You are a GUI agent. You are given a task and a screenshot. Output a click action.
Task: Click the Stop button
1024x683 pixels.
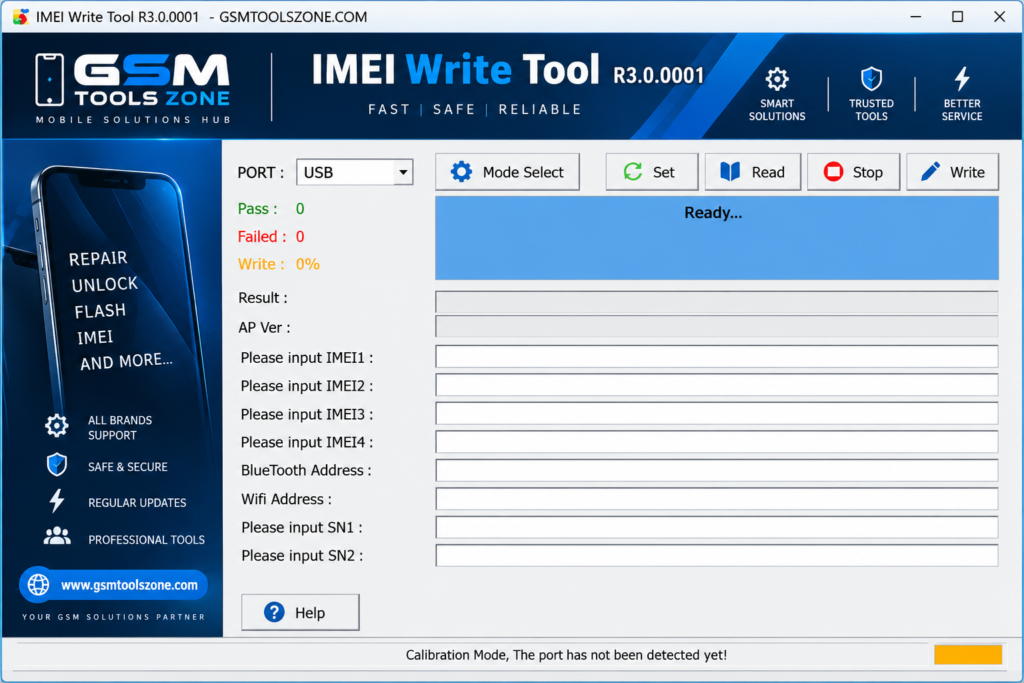(x=854, y=172)
